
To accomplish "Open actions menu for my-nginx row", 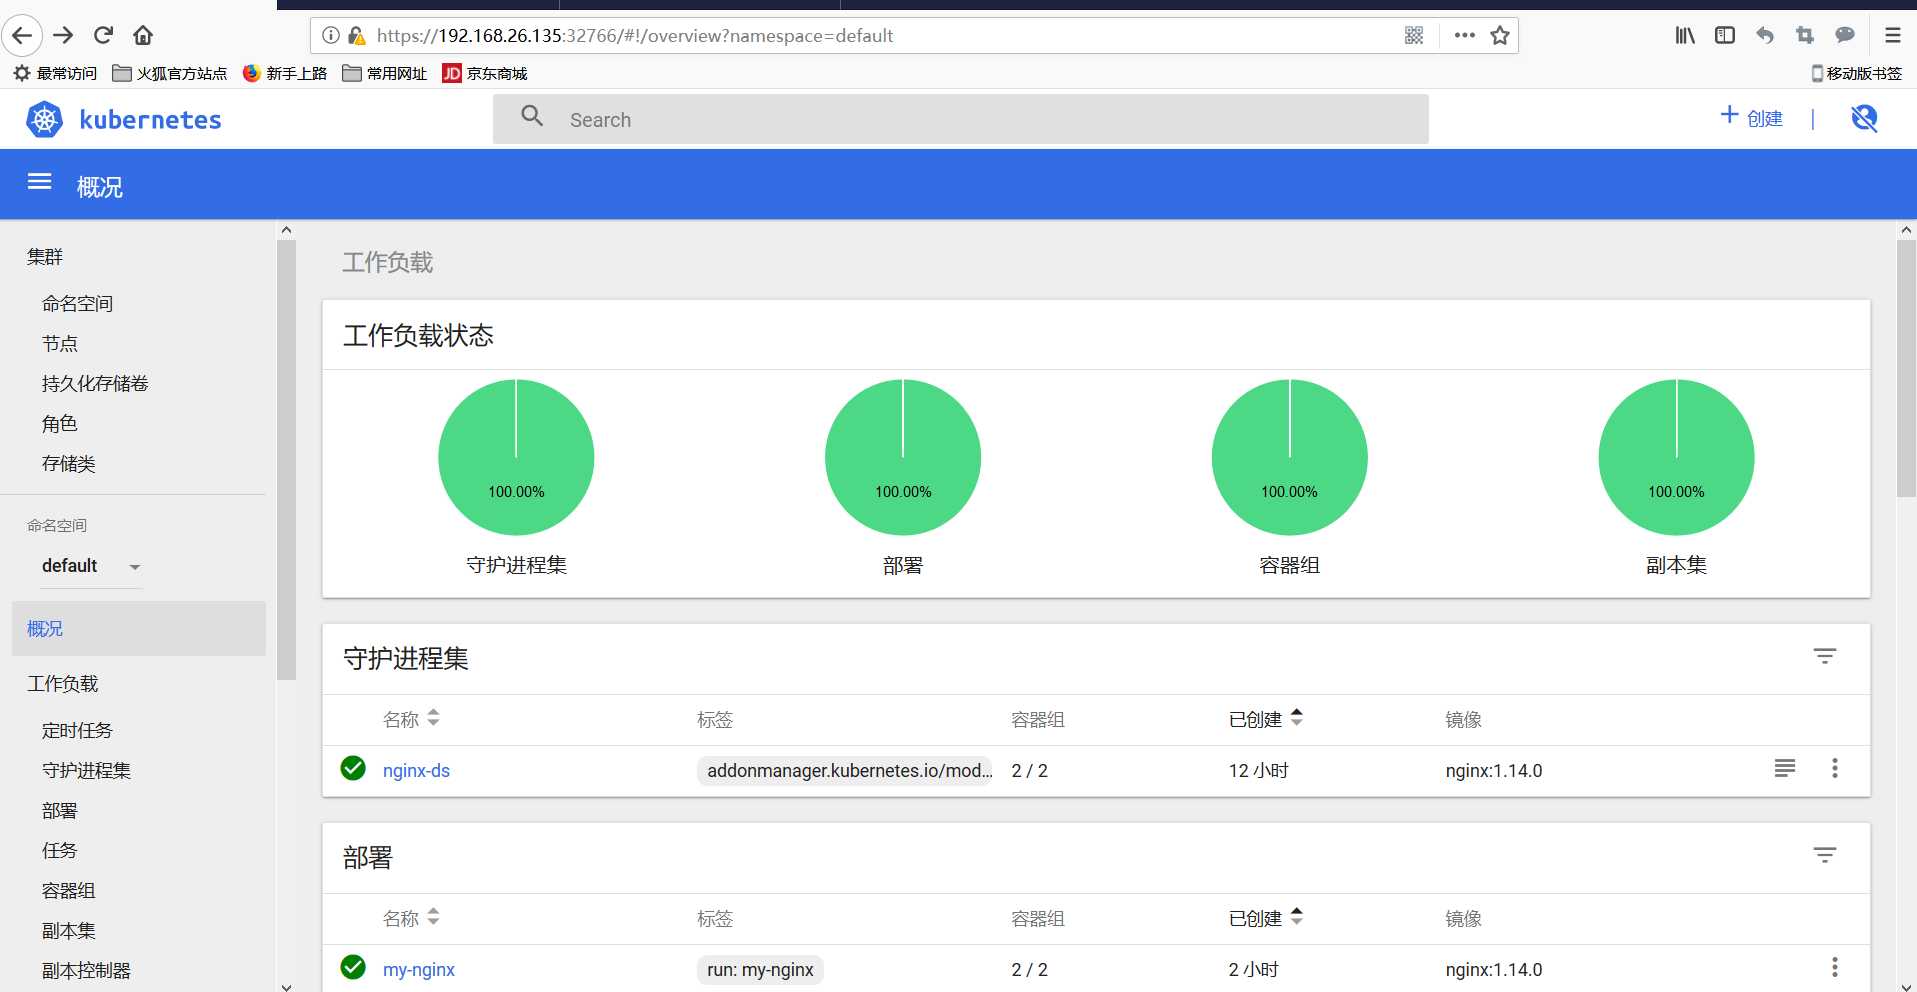I will pos(1834,967).
